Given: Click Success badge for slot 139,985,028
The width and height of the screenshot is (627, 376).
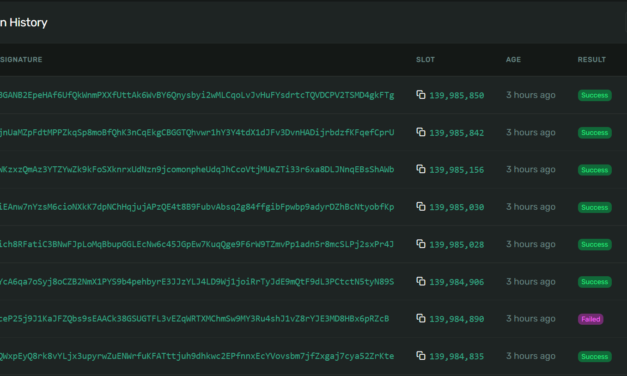Looking at the screenshot, I should tap(595, 244).
